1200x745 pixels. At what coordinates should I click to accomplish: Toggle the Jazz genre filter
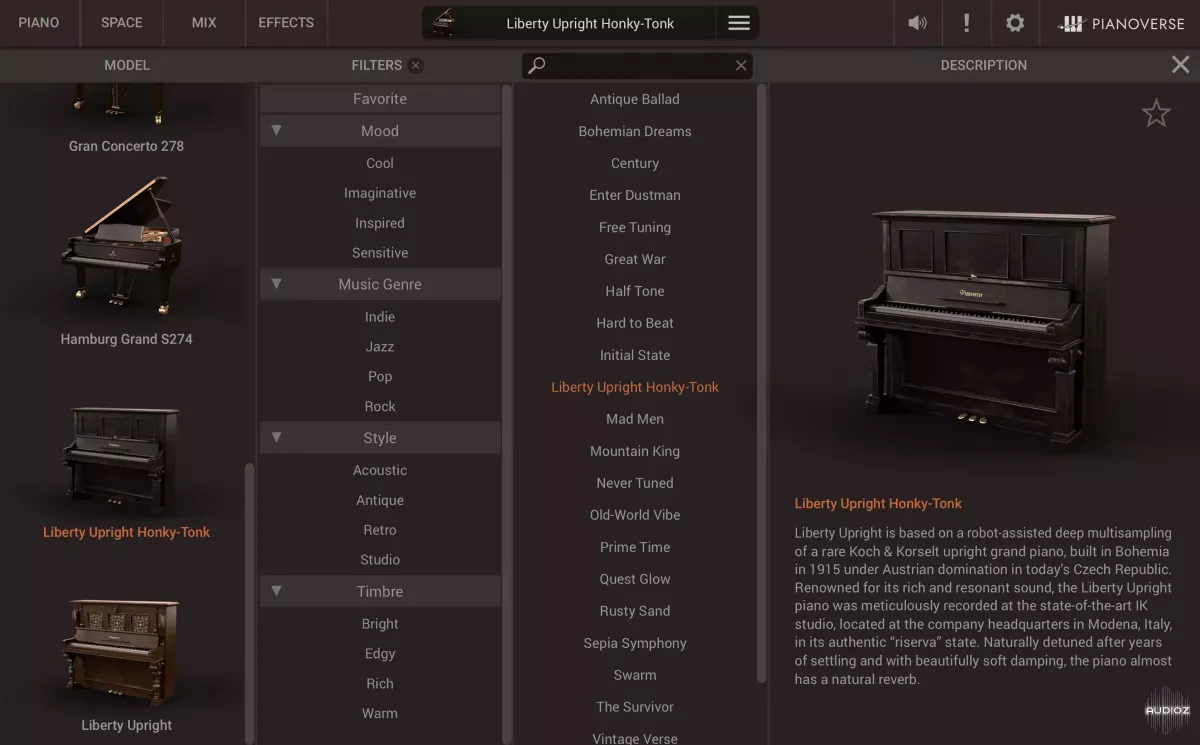380,347
